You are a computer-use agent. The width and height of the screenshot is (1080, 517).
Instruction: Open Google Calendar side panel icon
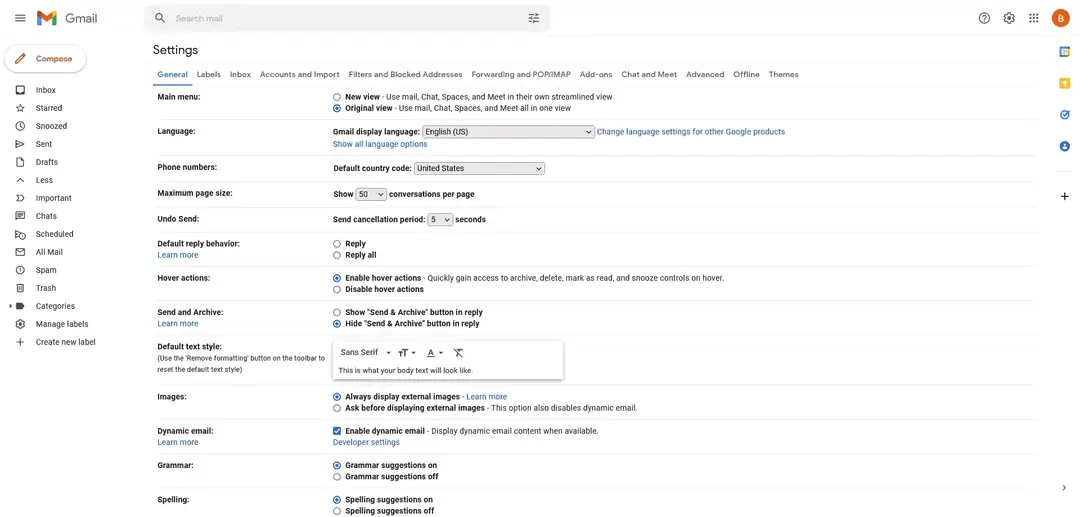coord(1064,52)
